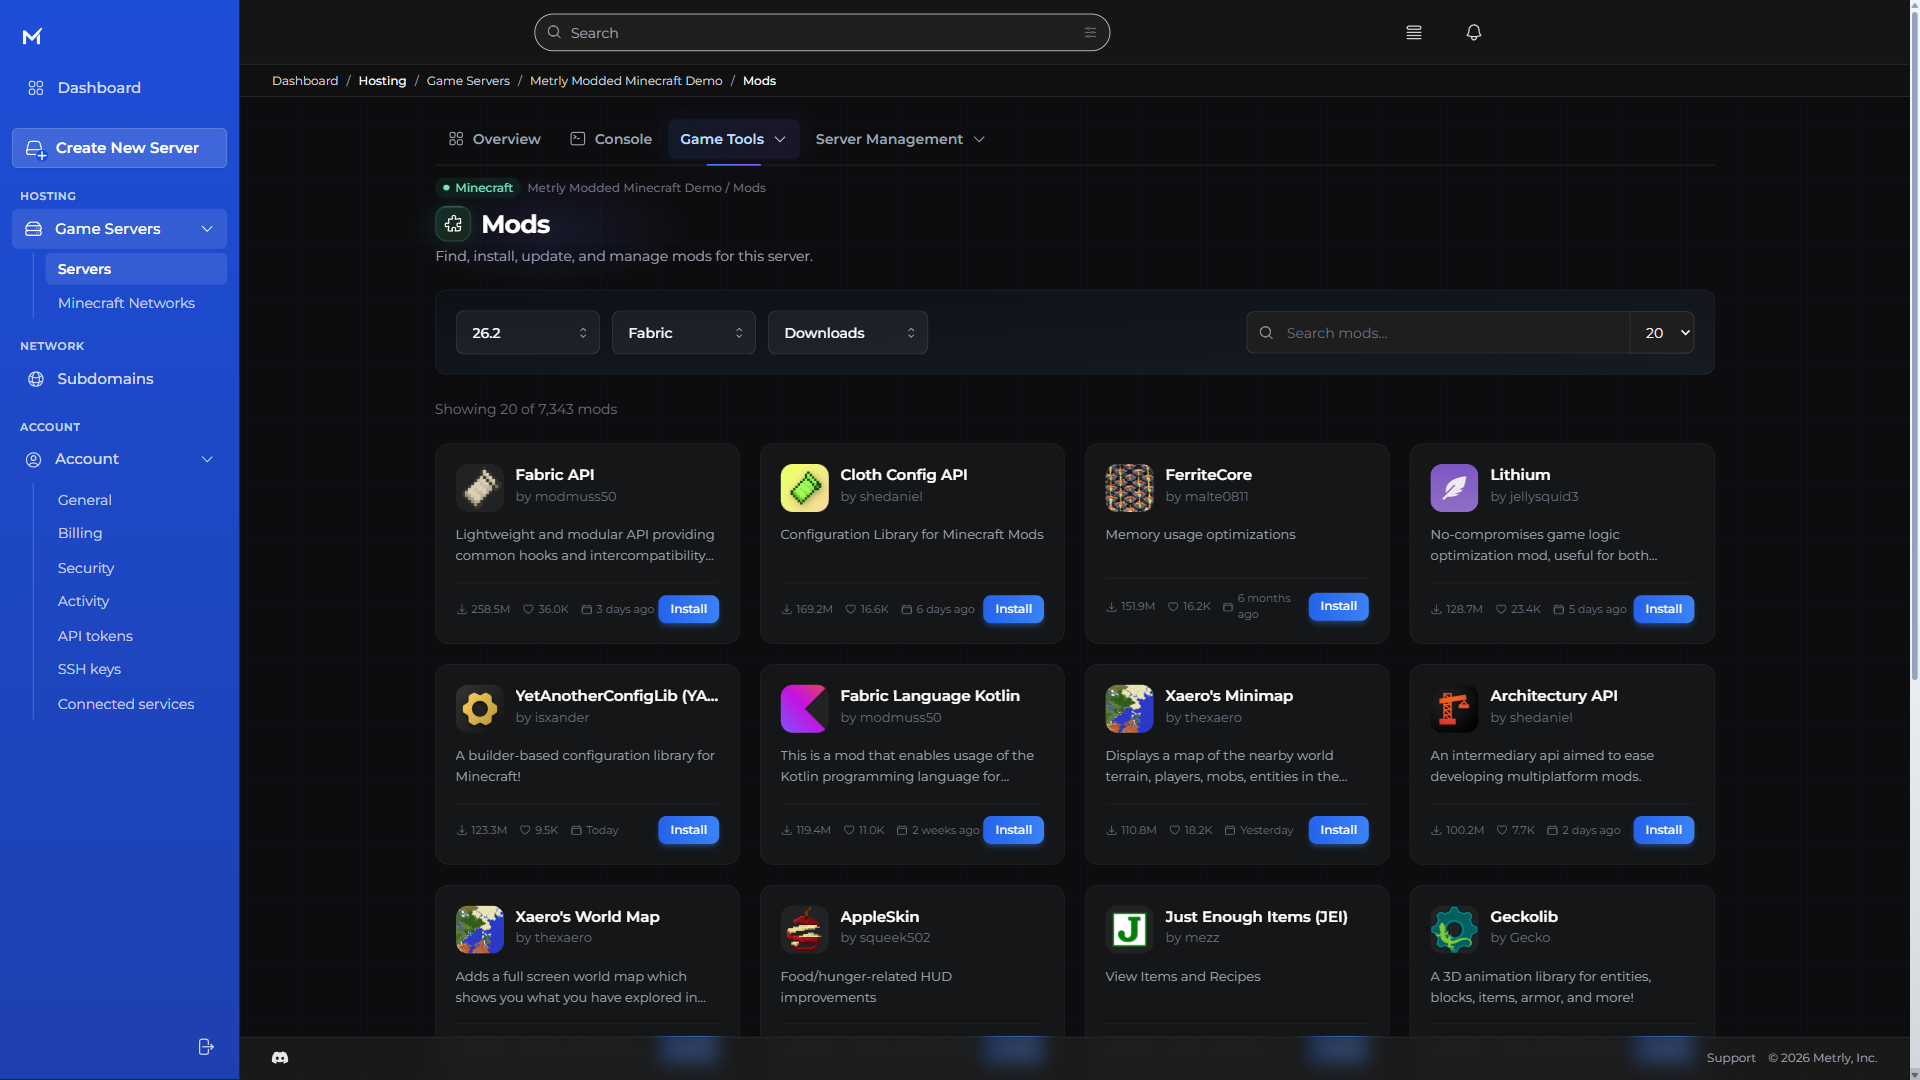The image size is (1920, 1080).
Task: Change the 20 per page dropdown
Action: 1663,333
